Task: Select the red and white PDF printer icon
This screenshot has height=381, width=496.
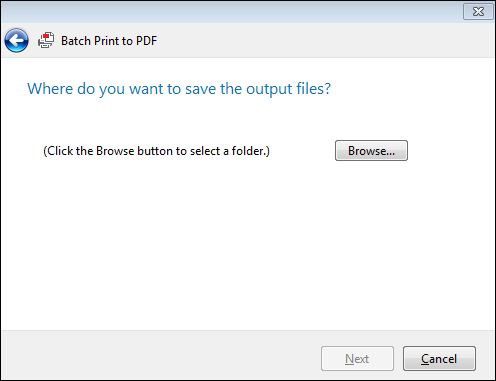Action: pyautogui.click(x=46, y=40)
